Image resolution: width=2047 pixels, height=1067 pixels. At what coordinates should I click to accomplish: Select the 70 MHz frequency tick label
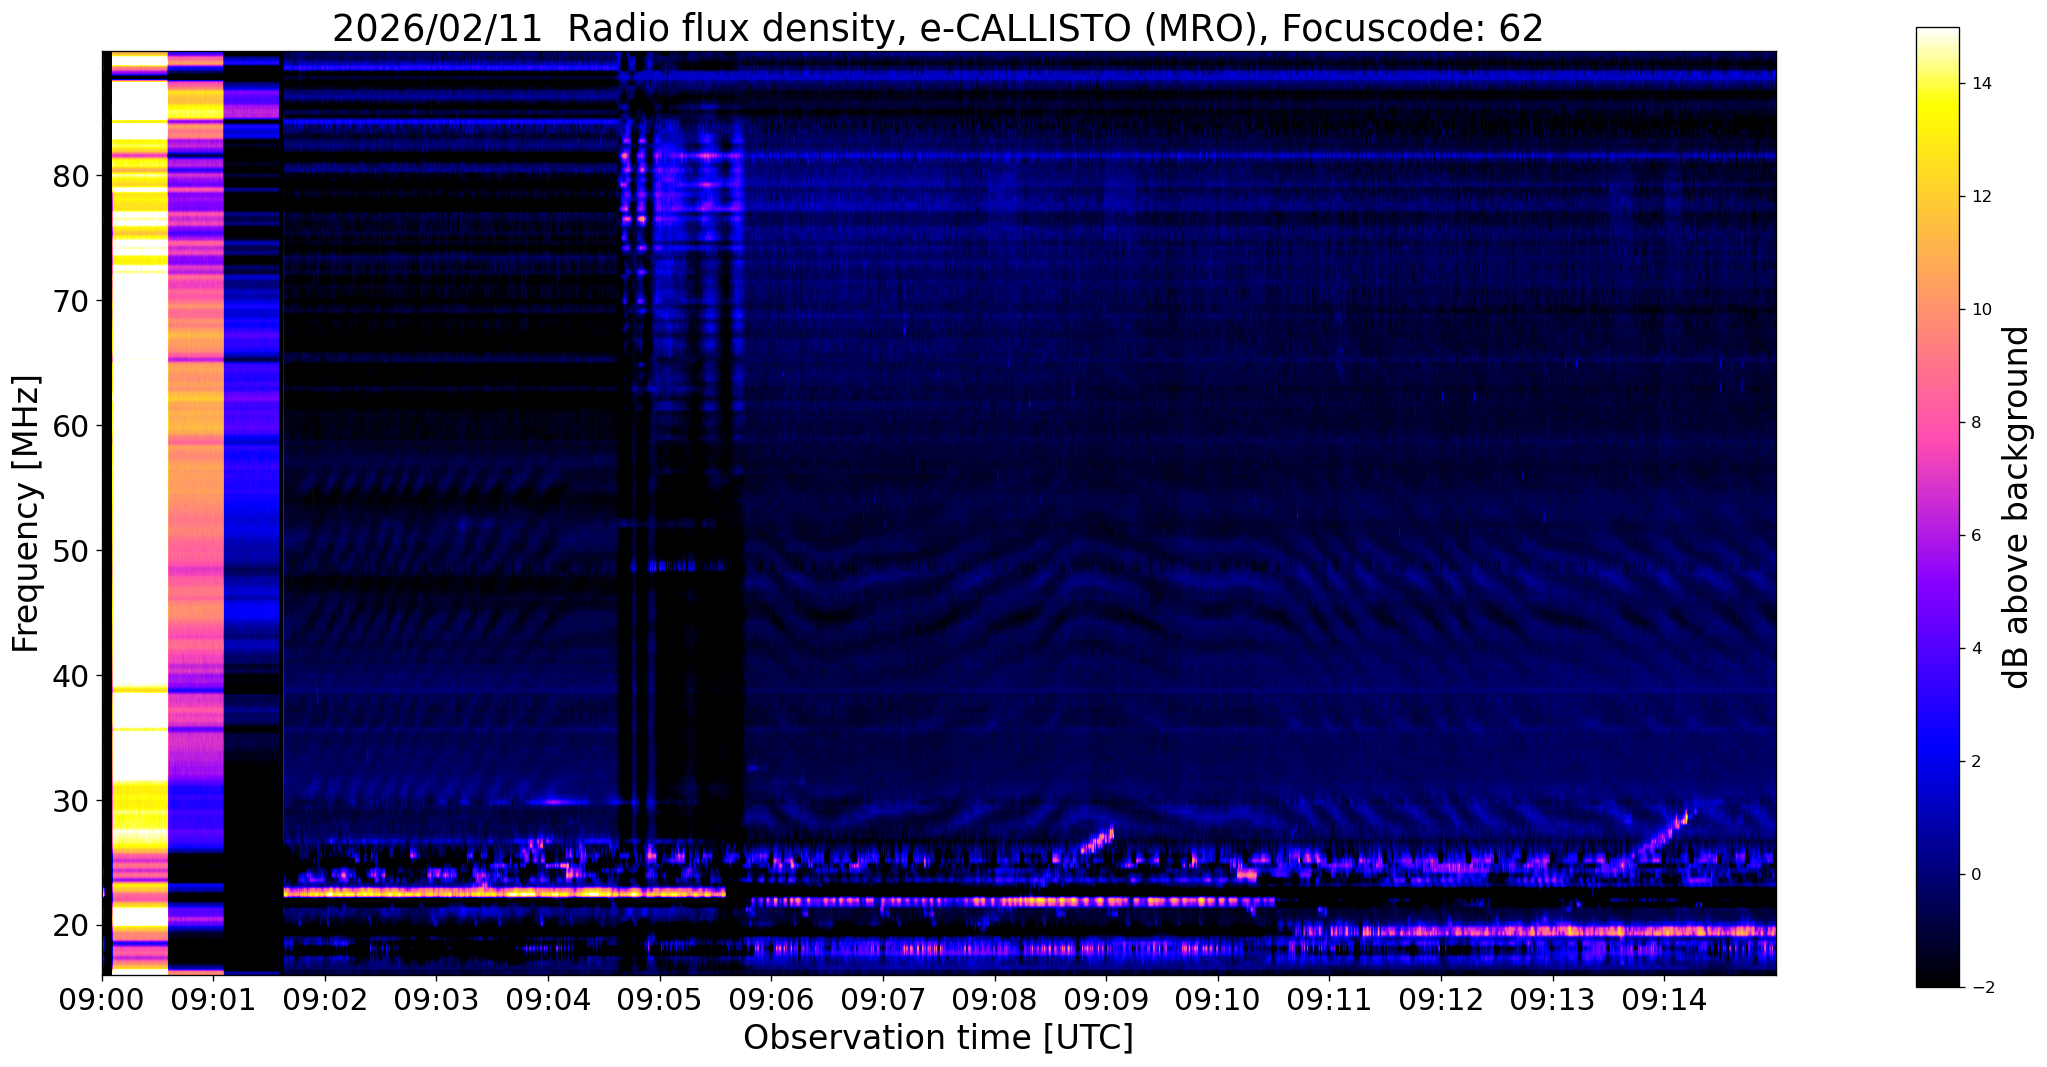(71, 301)
